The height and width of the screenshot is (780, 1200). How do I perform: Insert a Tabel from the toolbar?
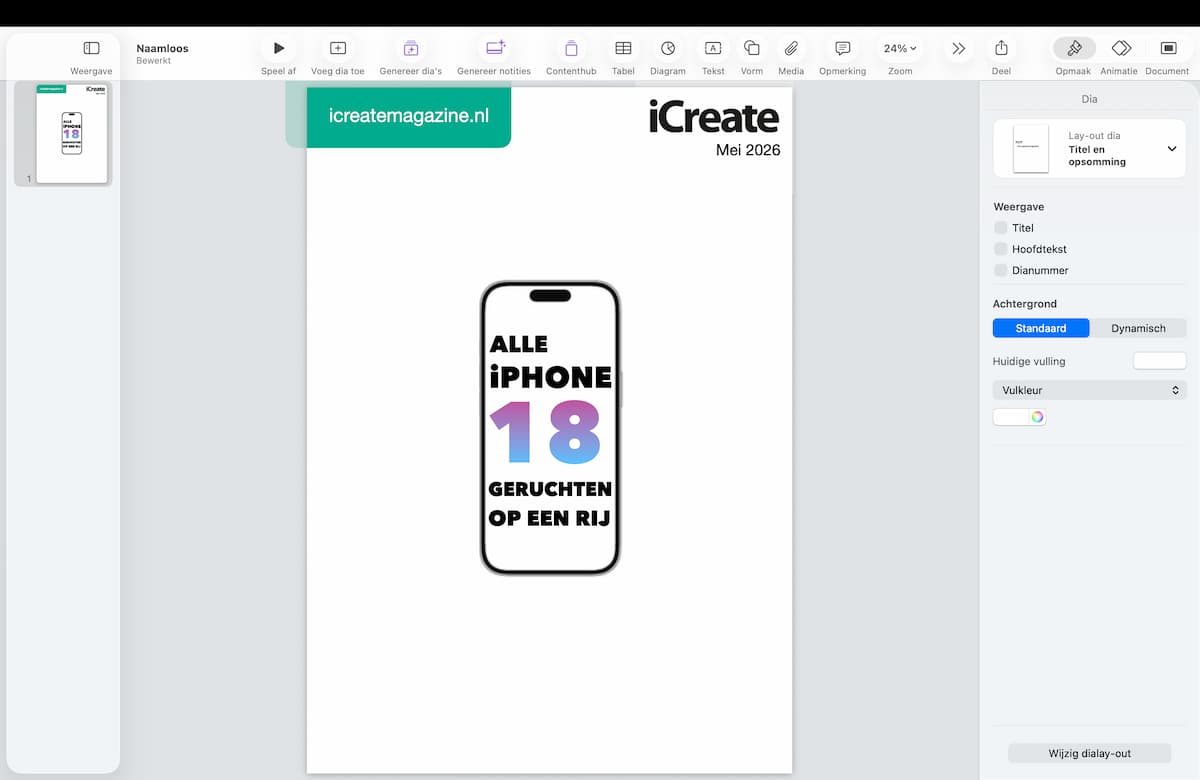tap(623, 48)
